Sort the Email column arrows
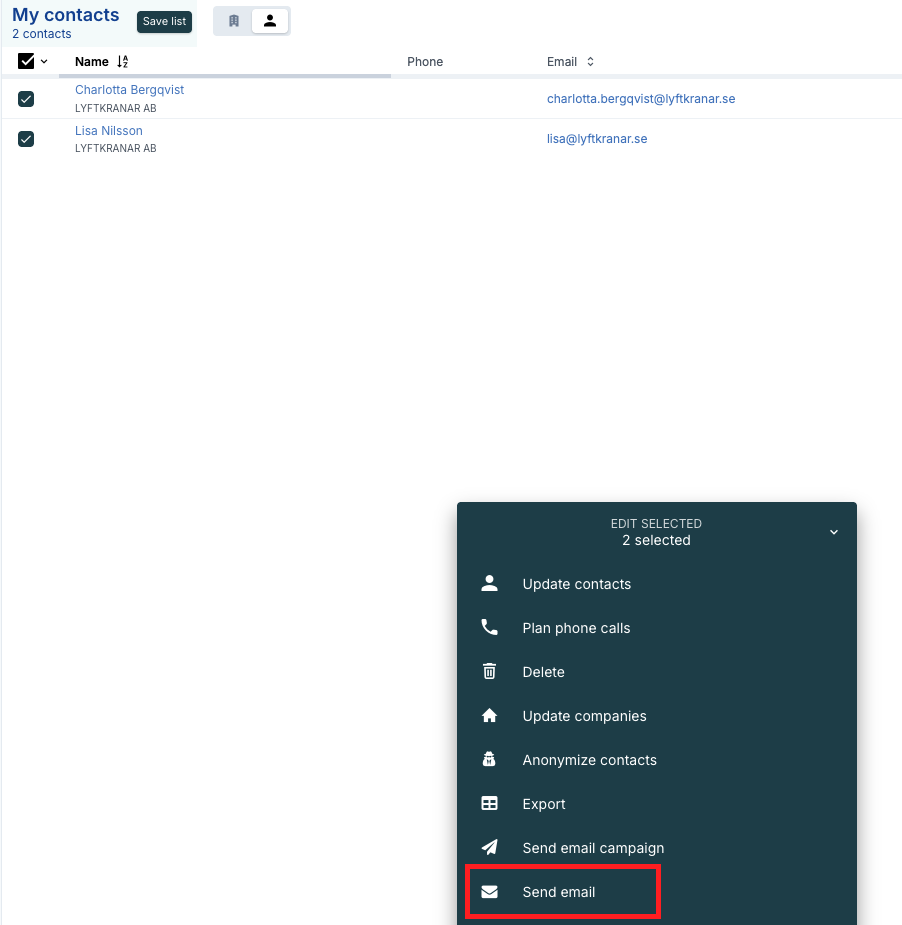This screenshot has width=902, height=925. 590,61
